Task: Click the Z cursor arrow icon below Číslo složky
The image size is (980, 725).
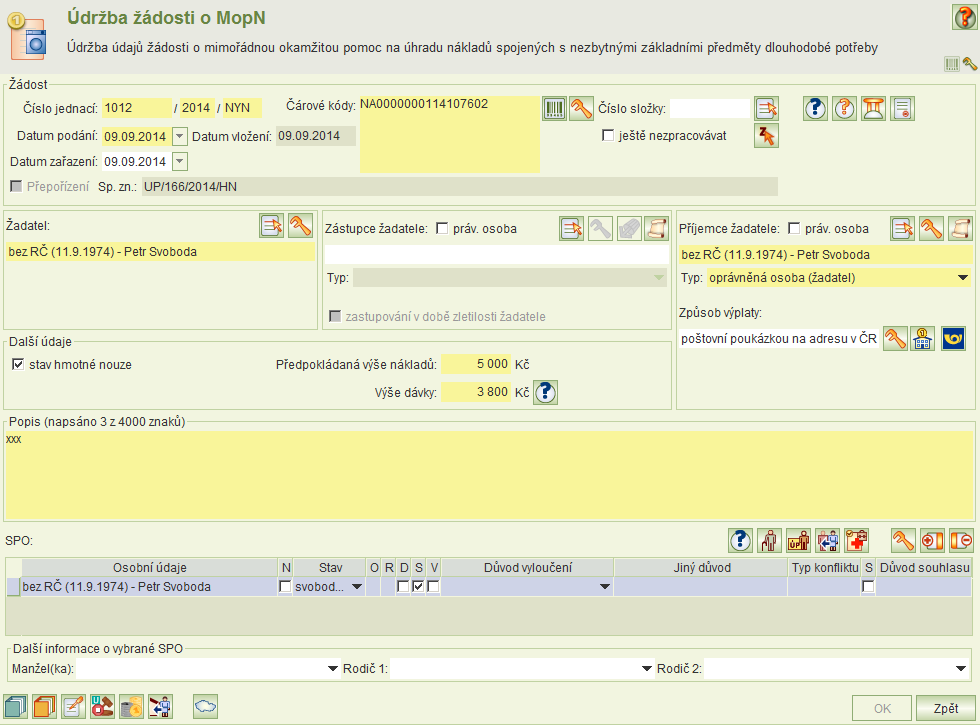Action: coord(766,136)
